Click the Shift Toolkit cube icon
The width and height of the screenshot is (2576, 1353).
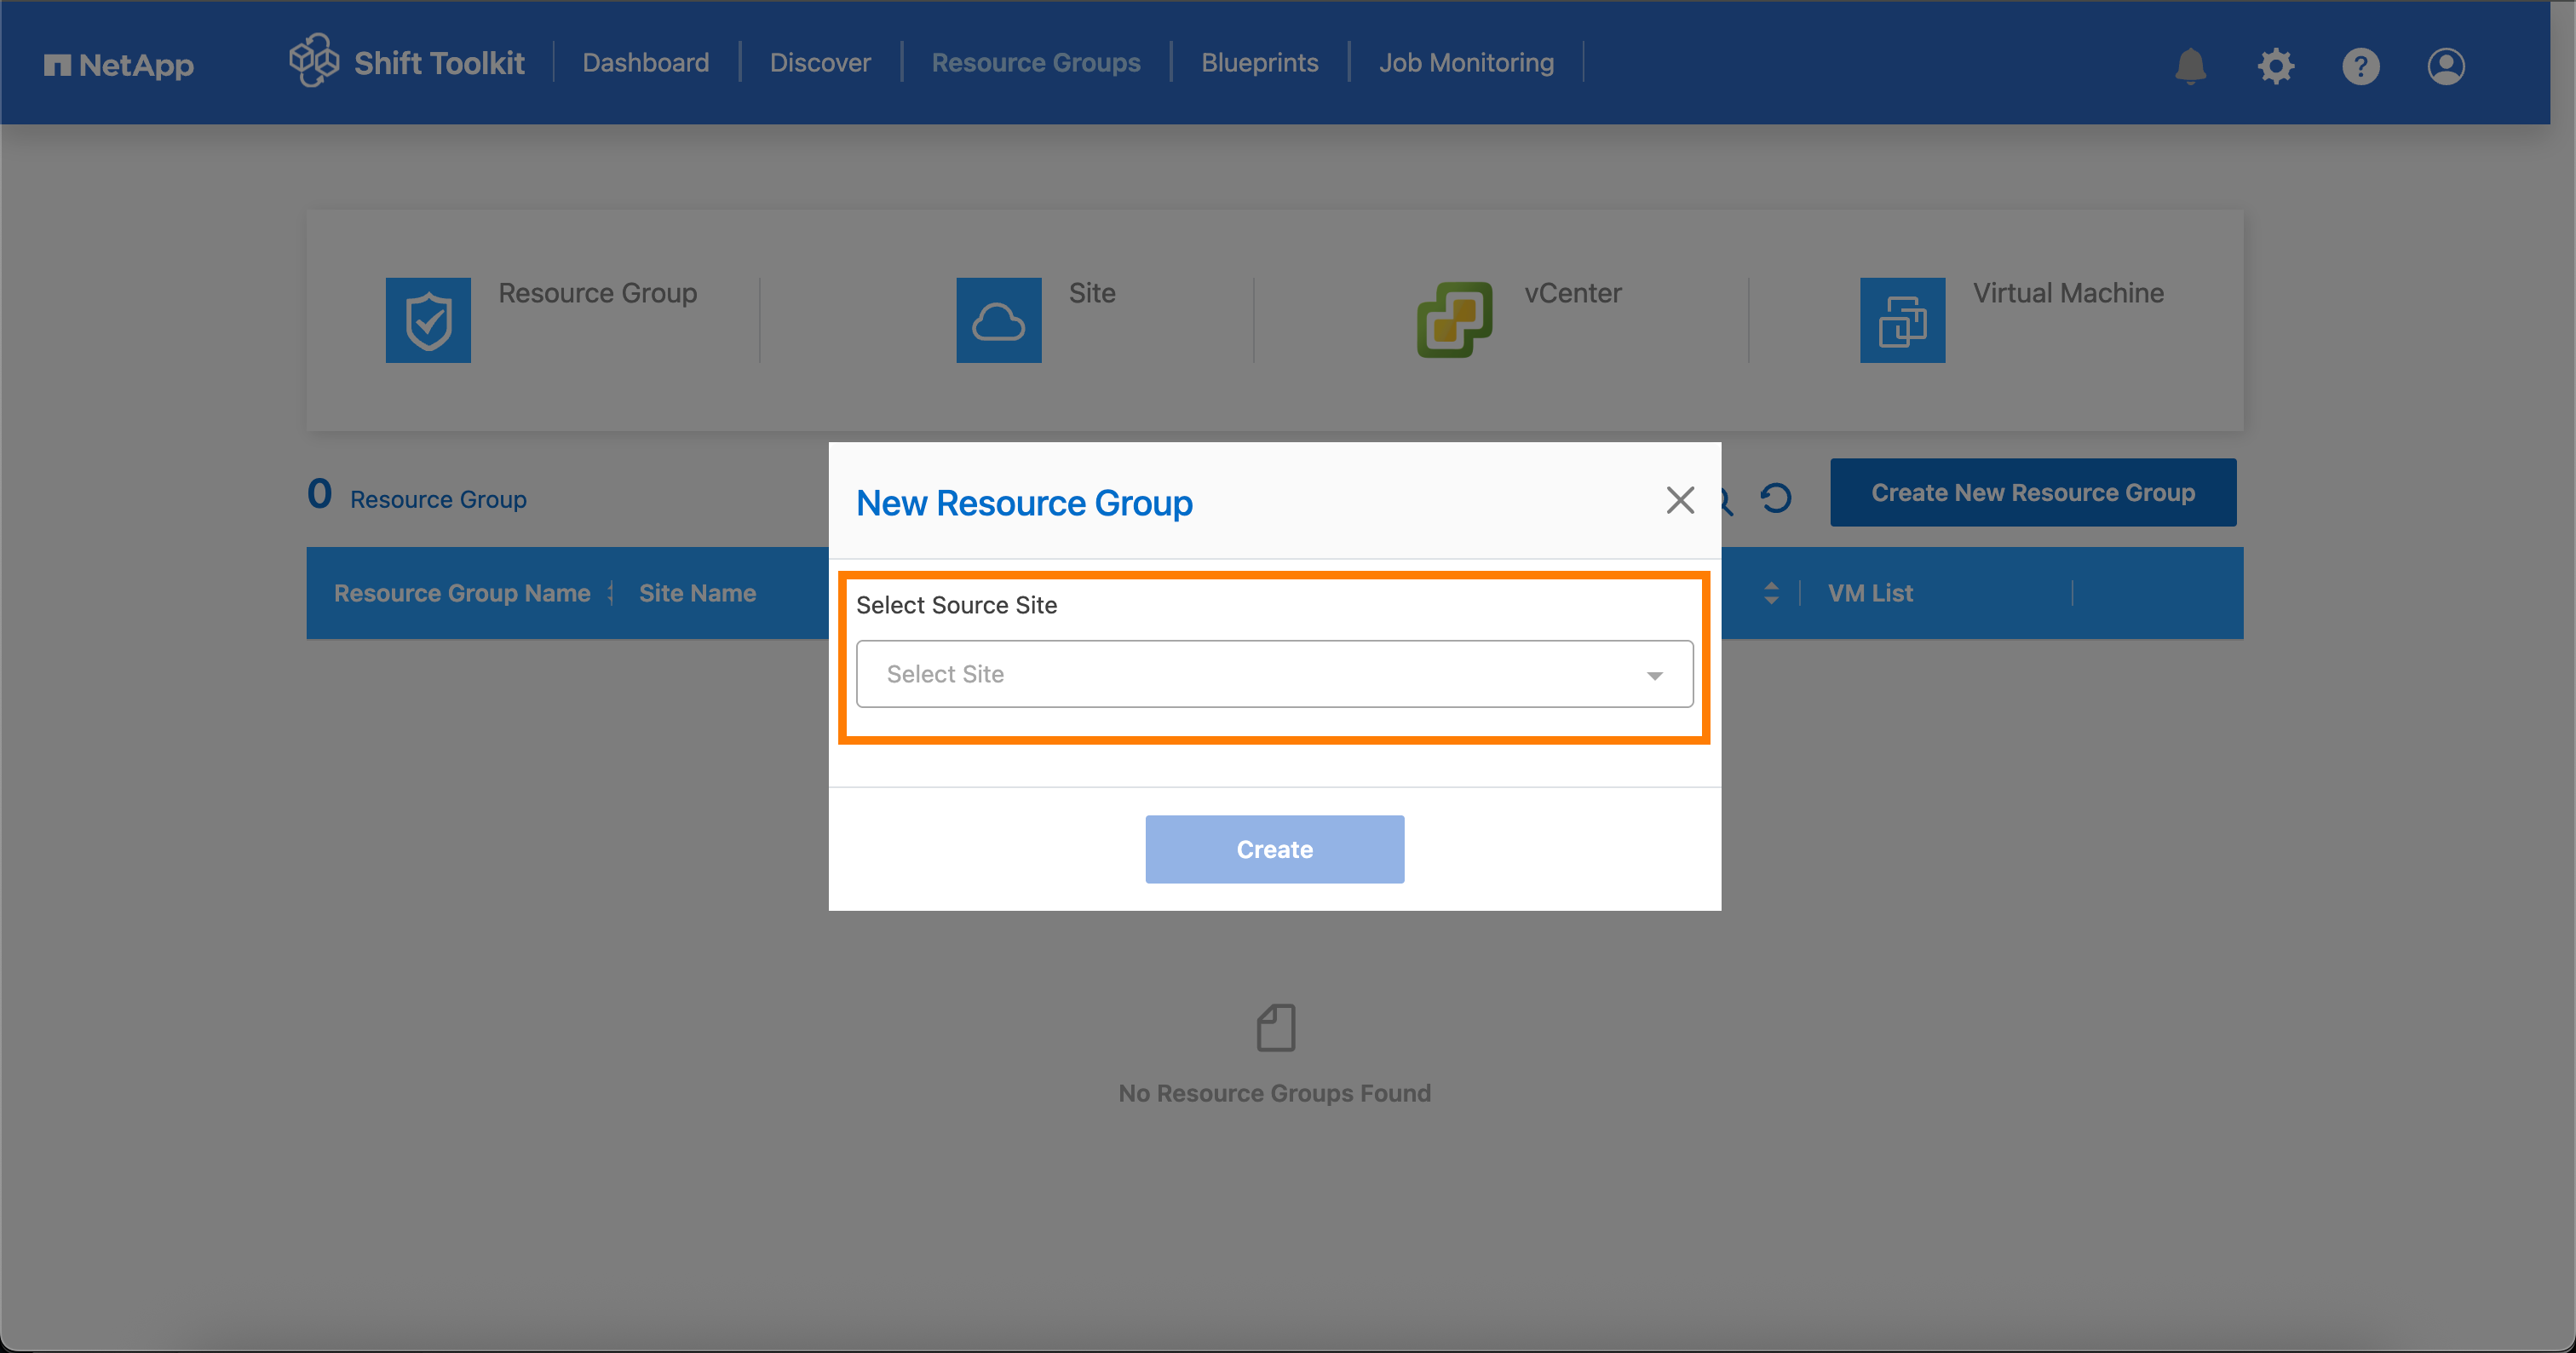point(314,61)
